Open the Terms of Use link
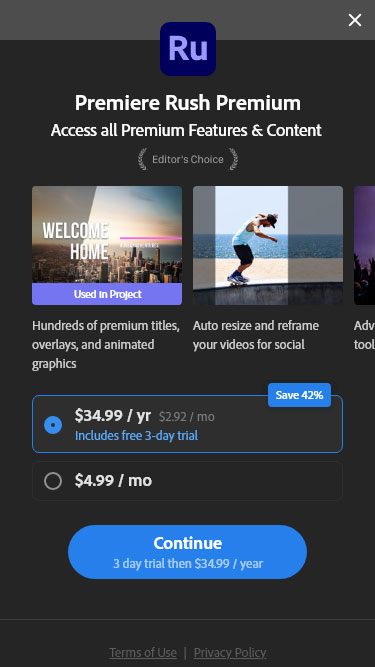Image resolution: width=375 pixels, height=667 pixels. 143,653
